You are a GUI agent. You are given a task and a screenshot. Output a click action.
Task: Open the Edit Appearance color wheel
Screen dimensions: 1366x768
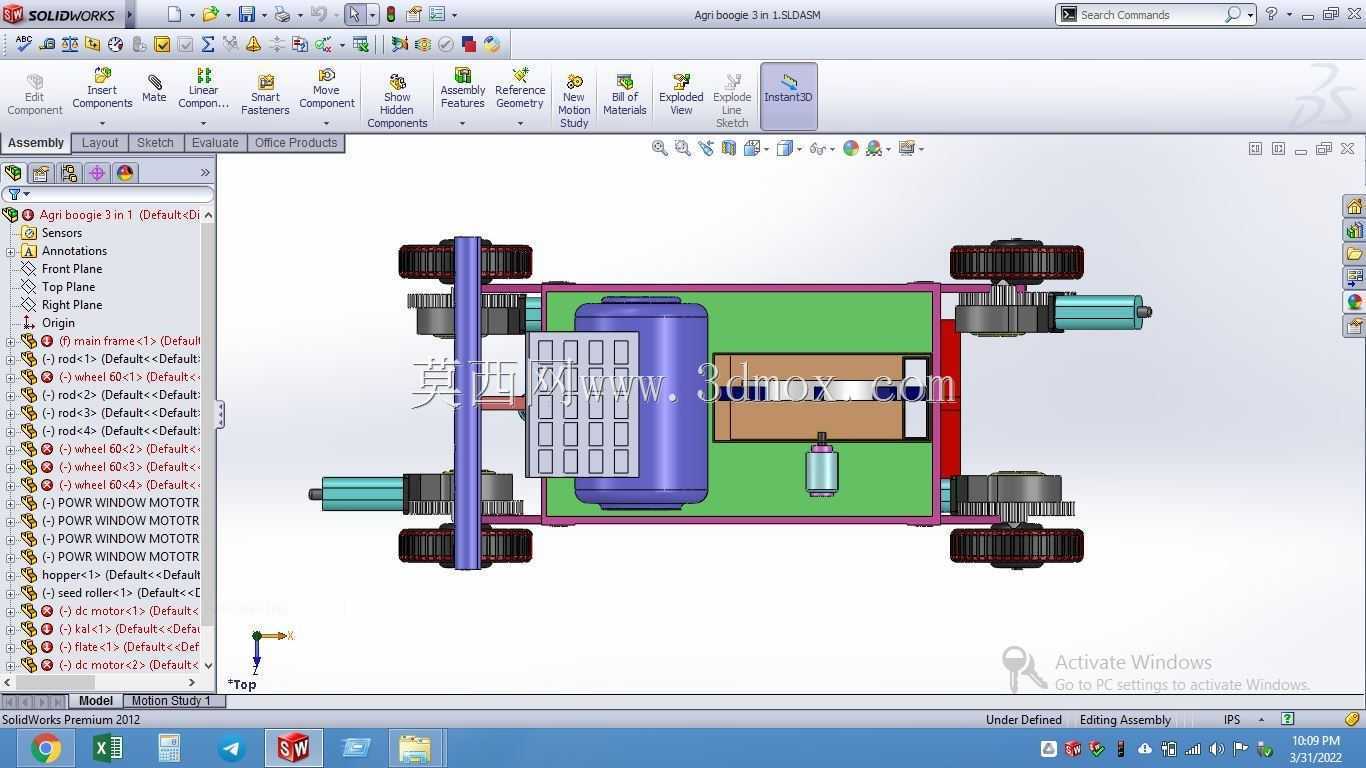[x=851, y=148]
